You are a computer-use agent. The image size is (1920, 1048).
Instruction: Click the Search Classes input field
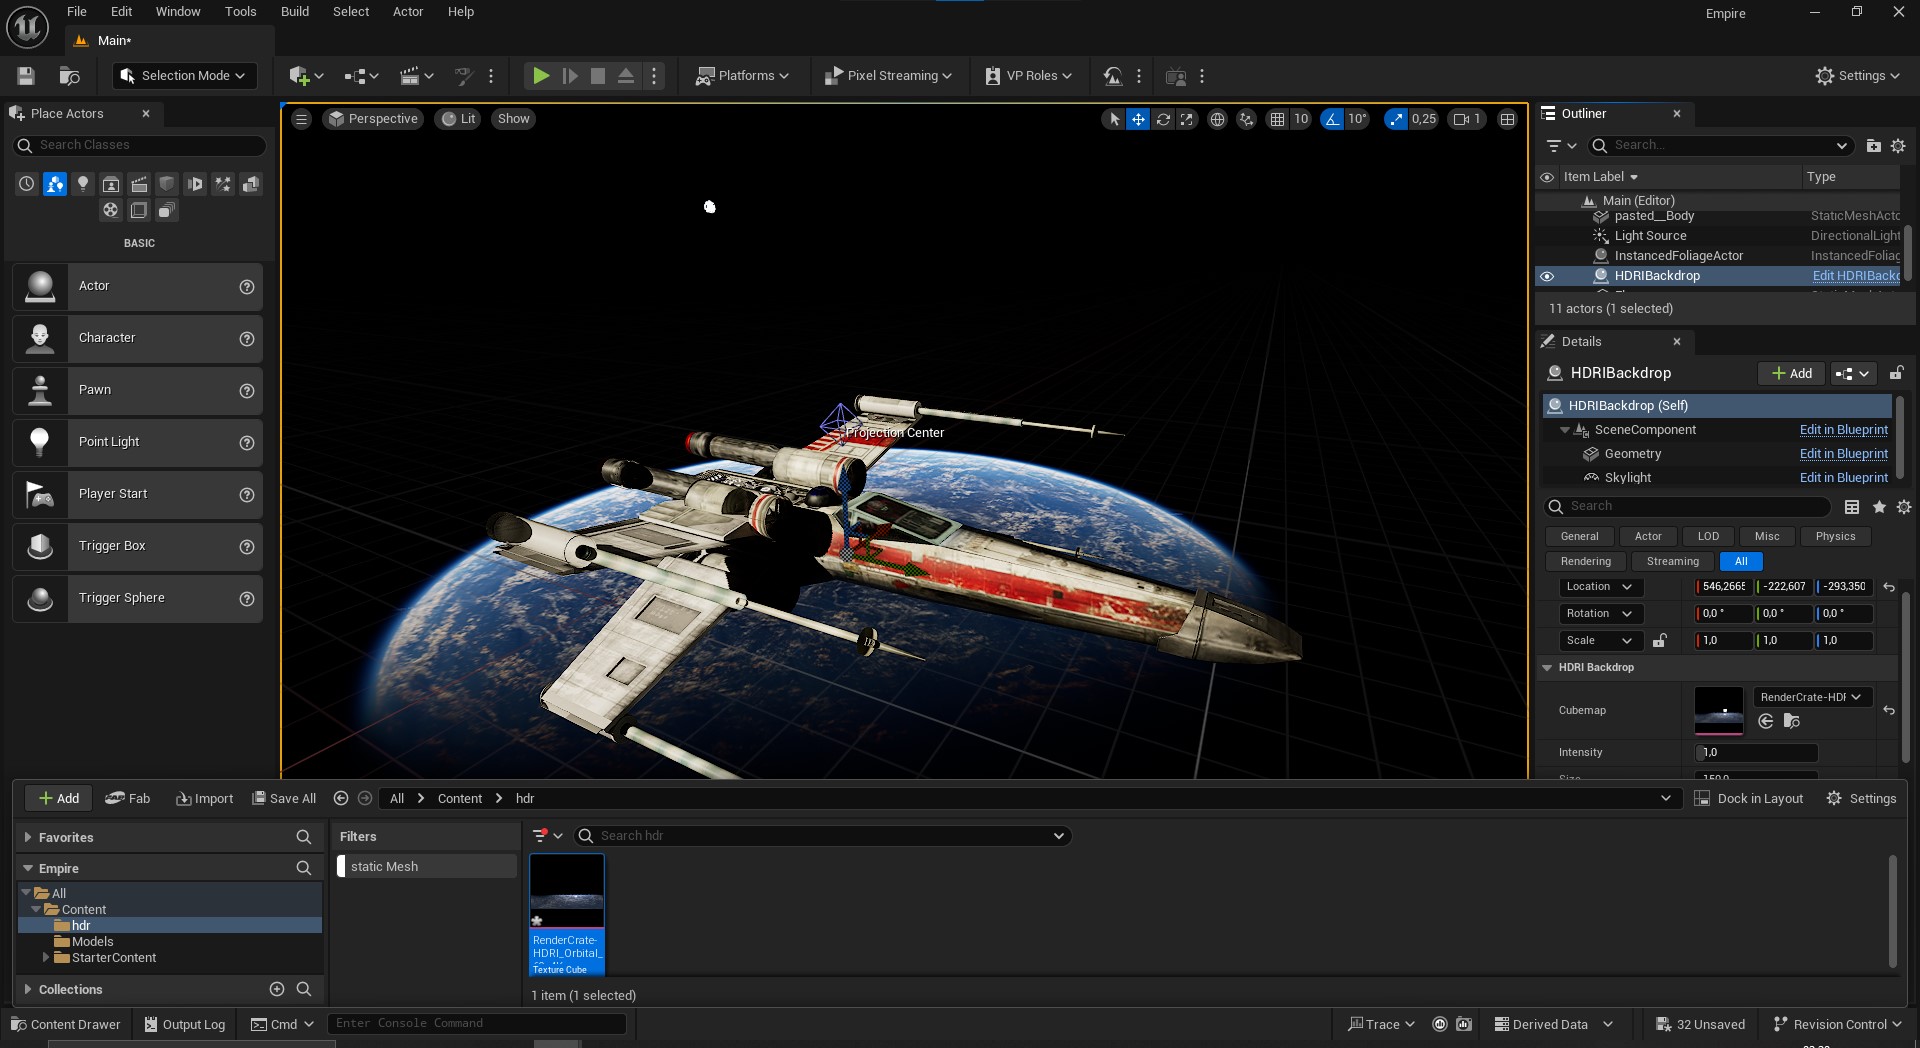(140, 145)
